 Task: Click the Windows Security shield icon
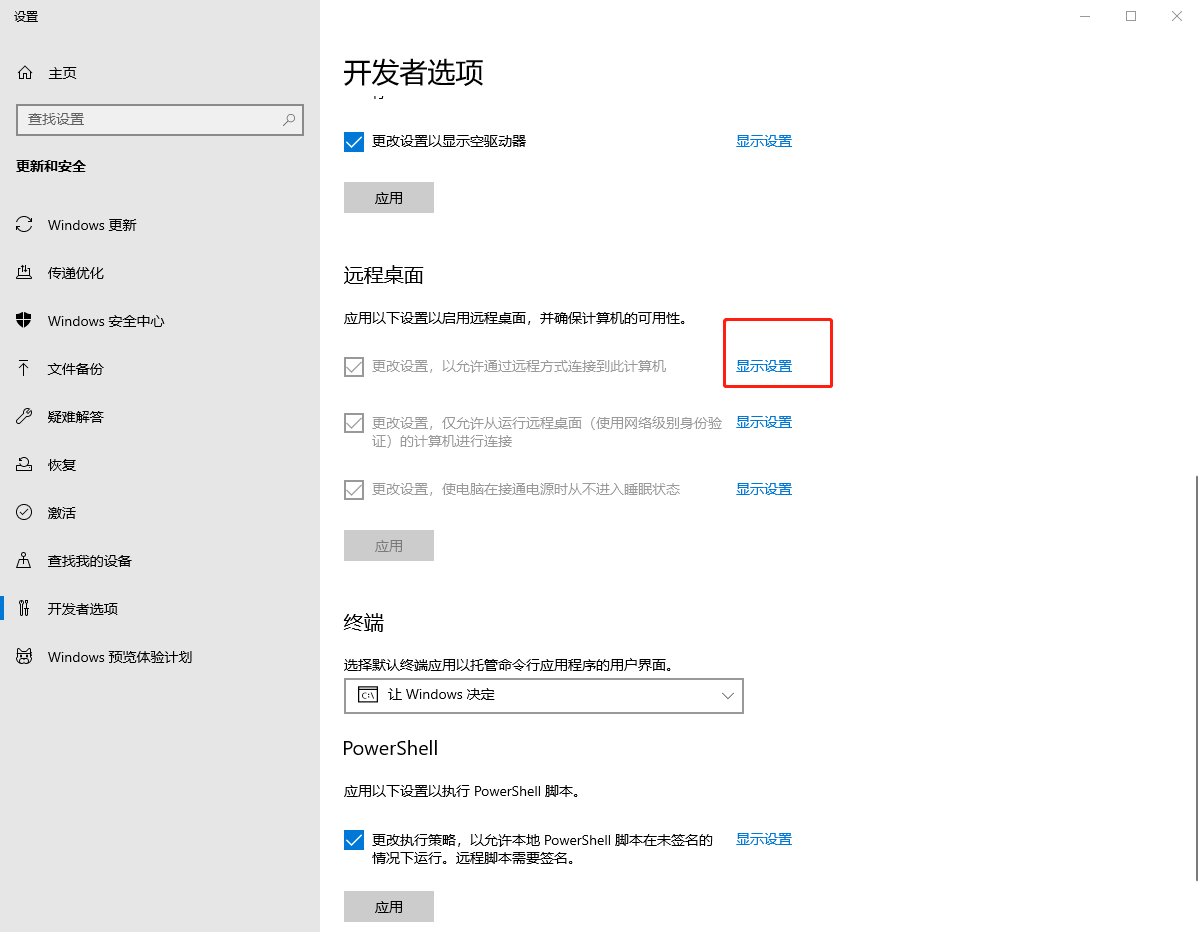click(25, 321)
